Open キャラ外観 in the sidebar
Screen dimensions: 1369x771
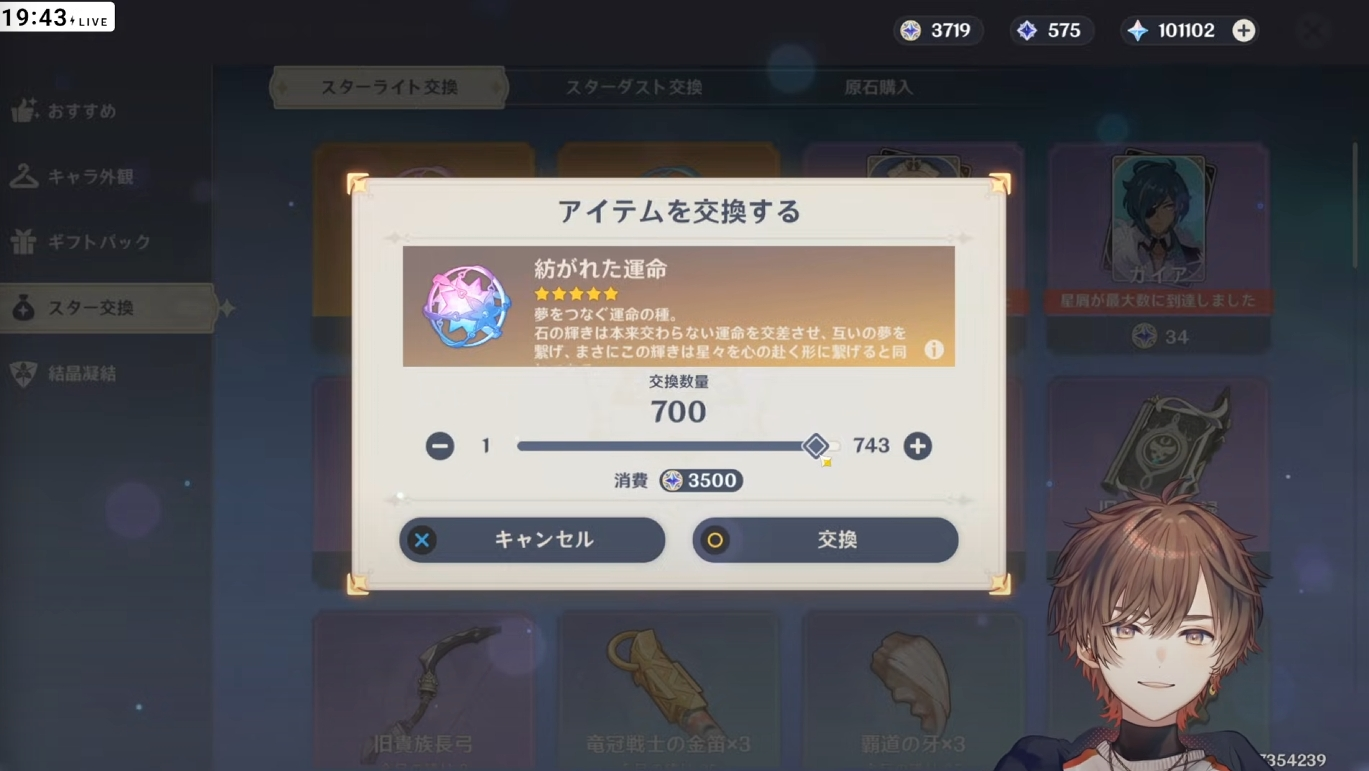(x=72, y=177)
